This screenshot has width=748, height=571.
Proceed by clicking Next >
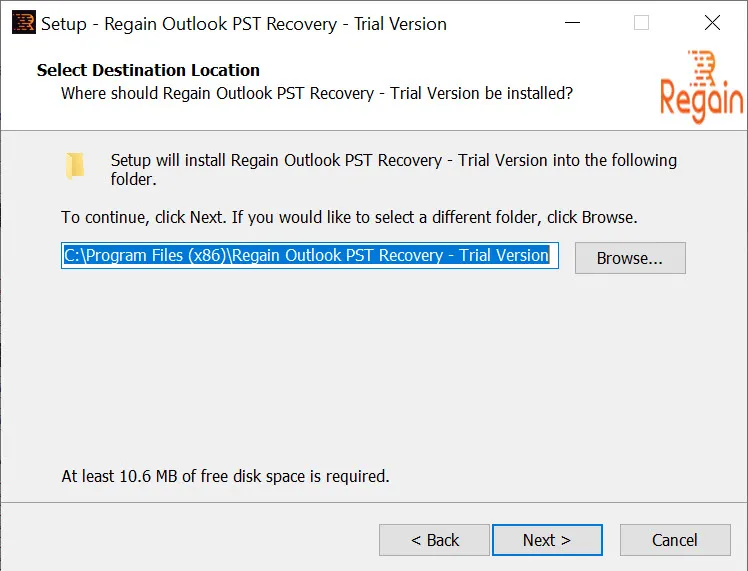tap(547, 540)
